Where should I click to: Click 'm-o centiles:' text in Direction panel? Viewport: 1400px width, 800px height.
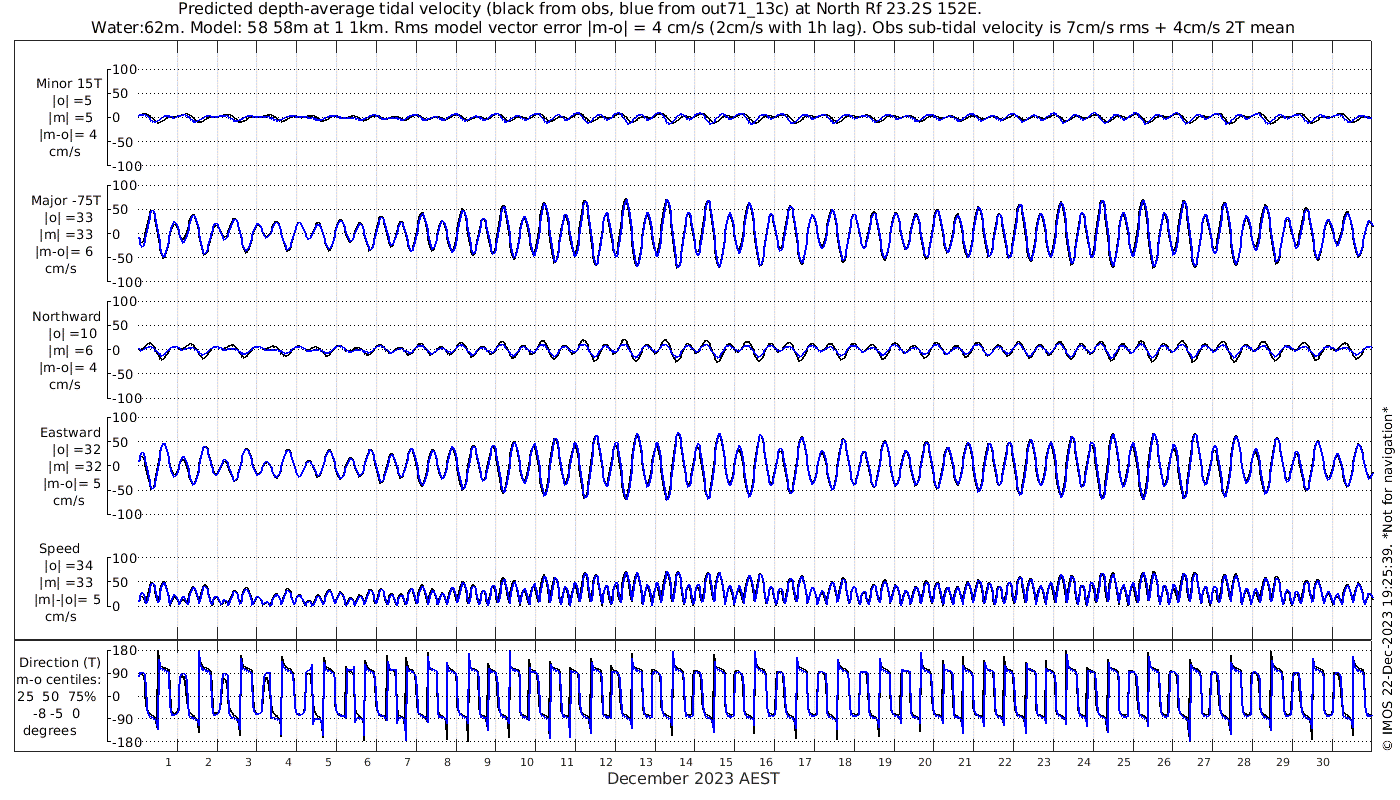57,679
